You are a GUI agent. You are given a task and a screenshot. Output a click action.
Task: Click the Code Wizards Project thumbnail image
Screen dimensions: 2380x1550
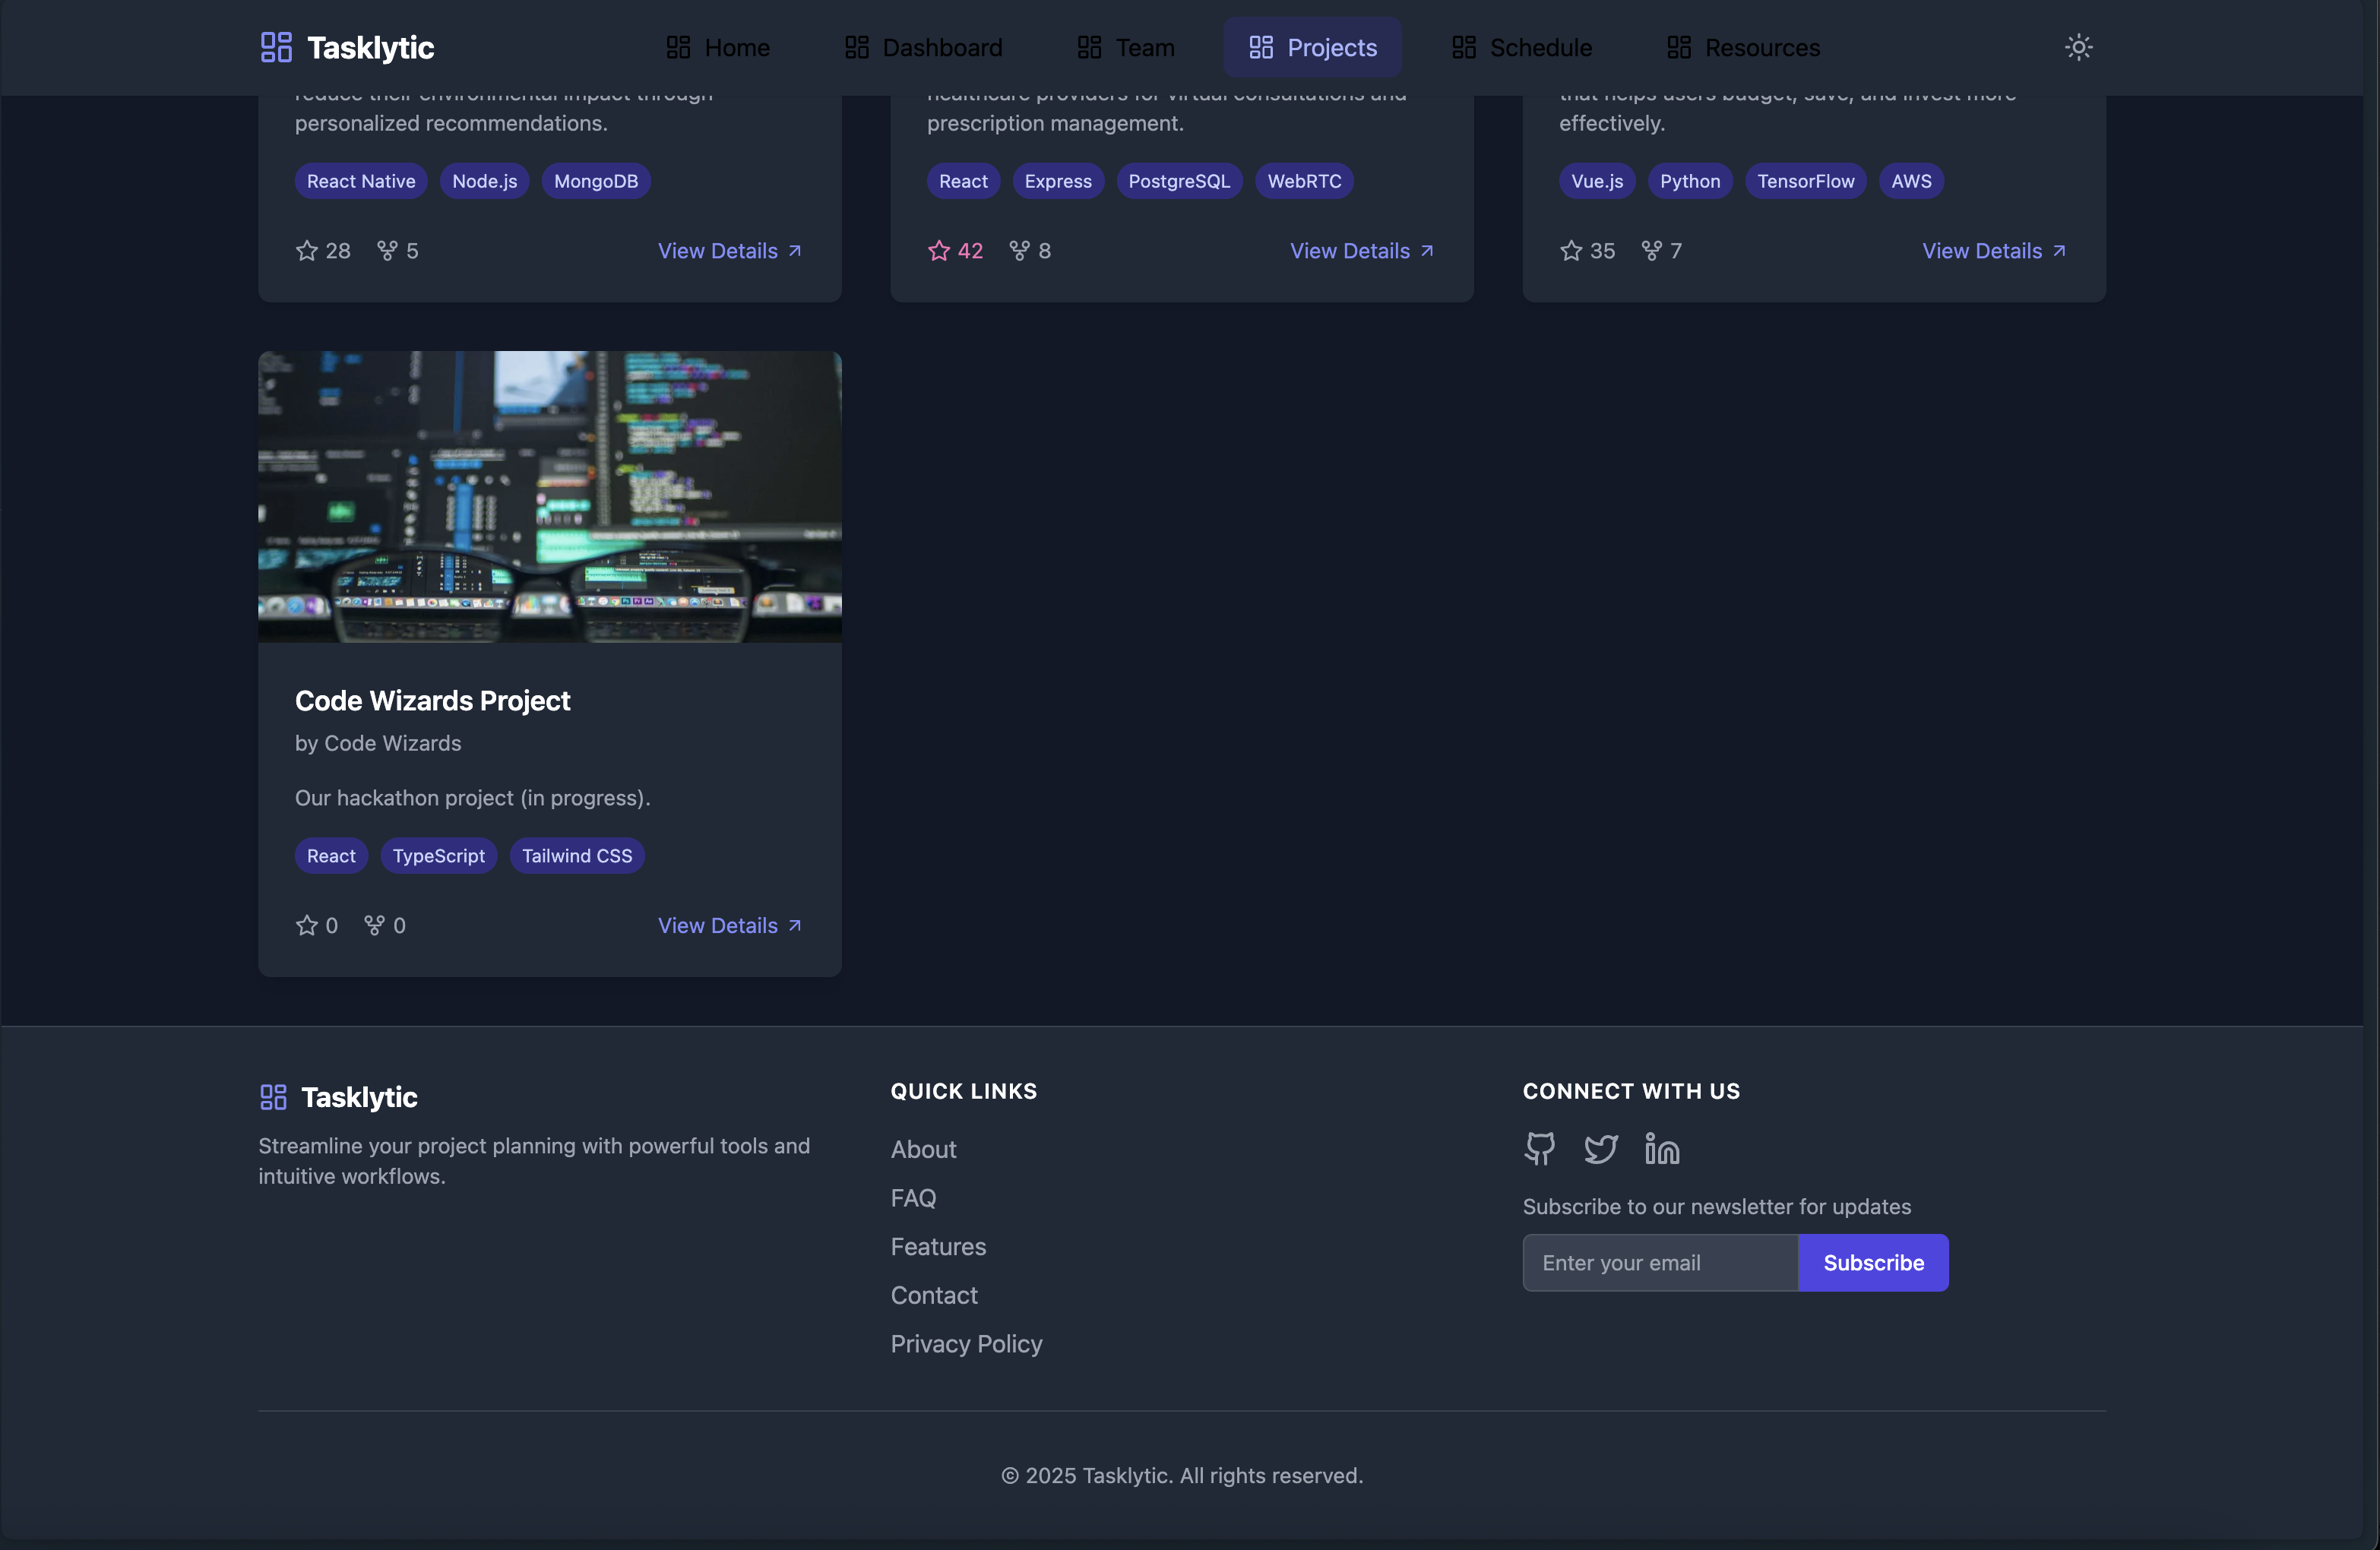click(x=549, y=496)
